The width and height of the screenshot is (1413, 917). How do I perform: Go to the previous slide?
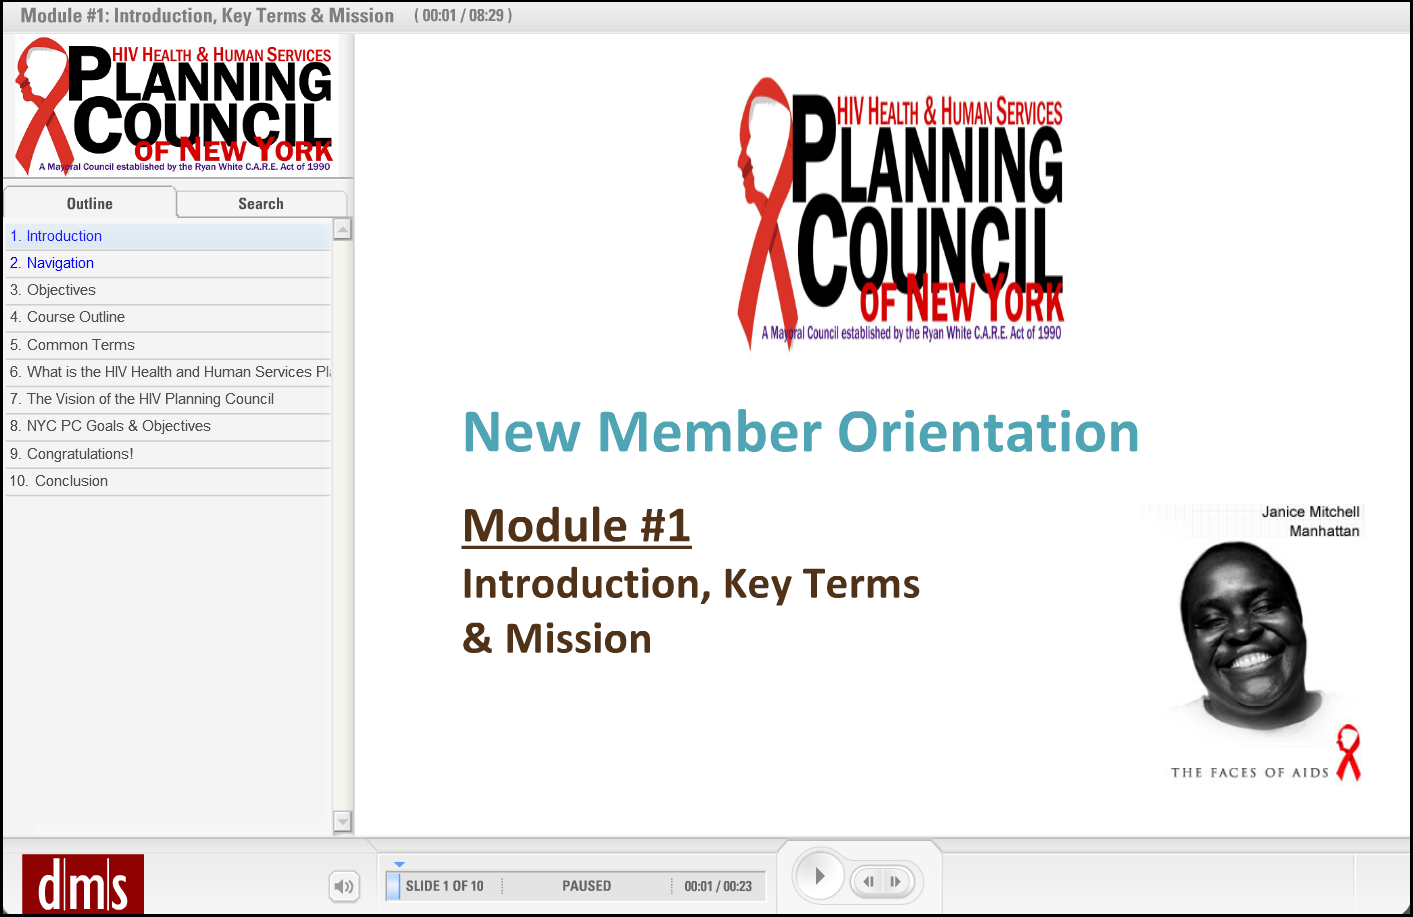point(868,881)
